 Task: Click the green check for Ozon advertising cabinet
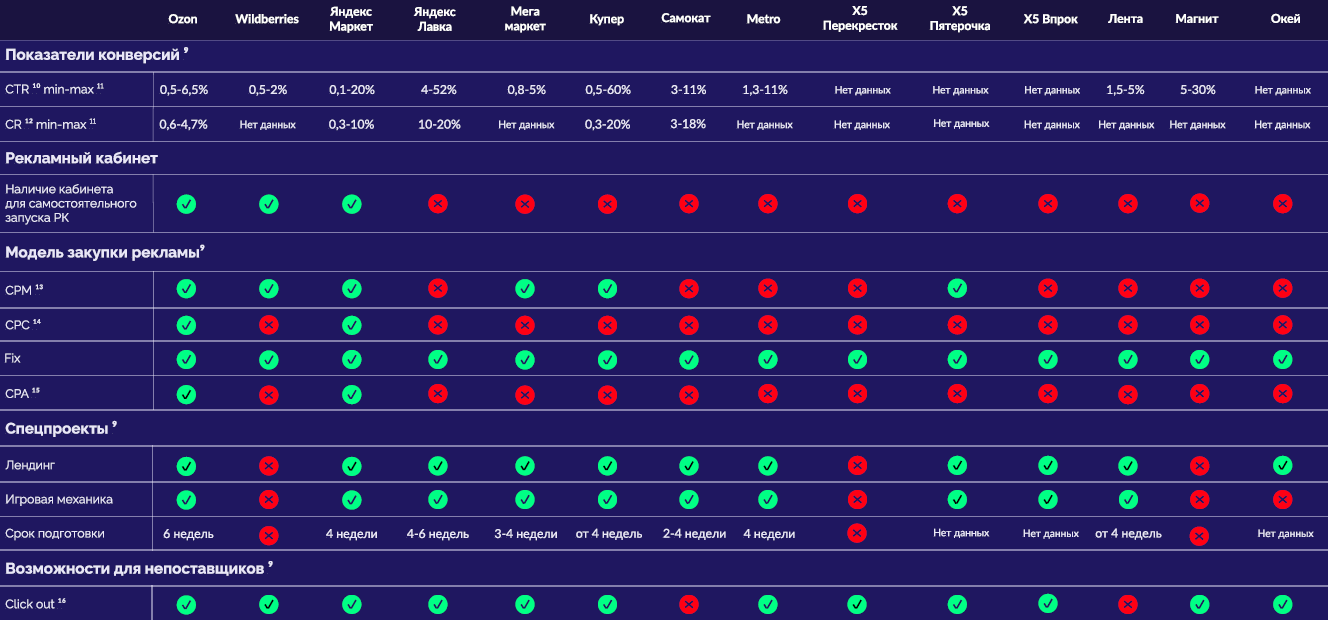(186, 204)
